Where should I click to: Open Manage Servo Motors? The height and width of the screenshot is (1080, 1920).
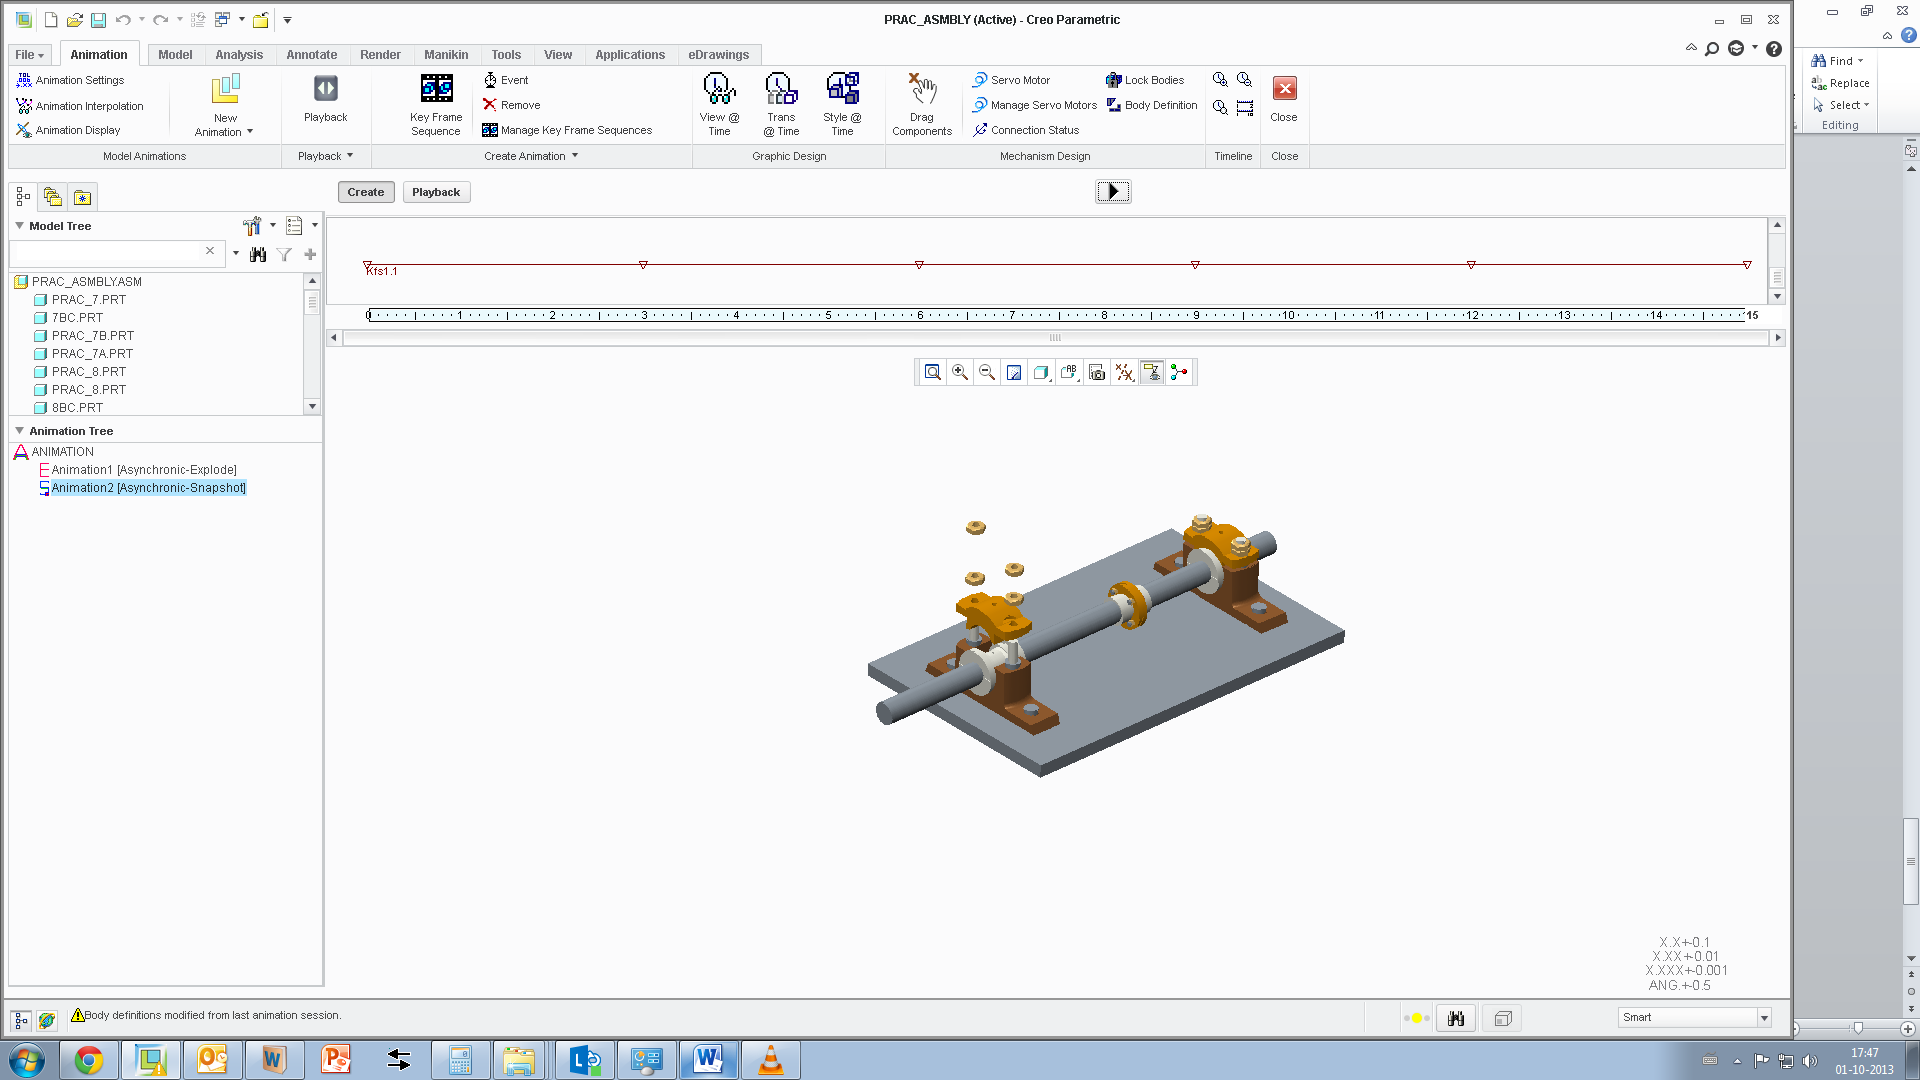click(x=1035, y=105)
